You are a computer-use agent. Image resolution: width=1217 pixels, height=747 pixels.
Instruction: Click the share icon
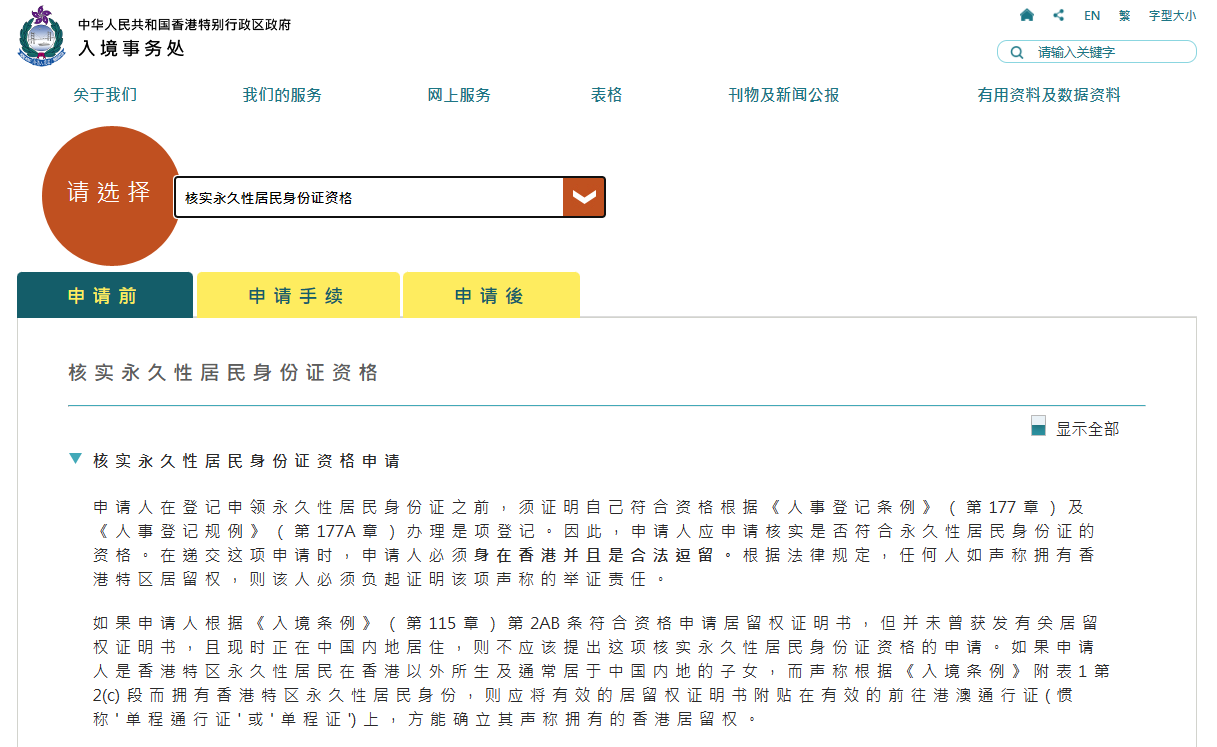1058,15
